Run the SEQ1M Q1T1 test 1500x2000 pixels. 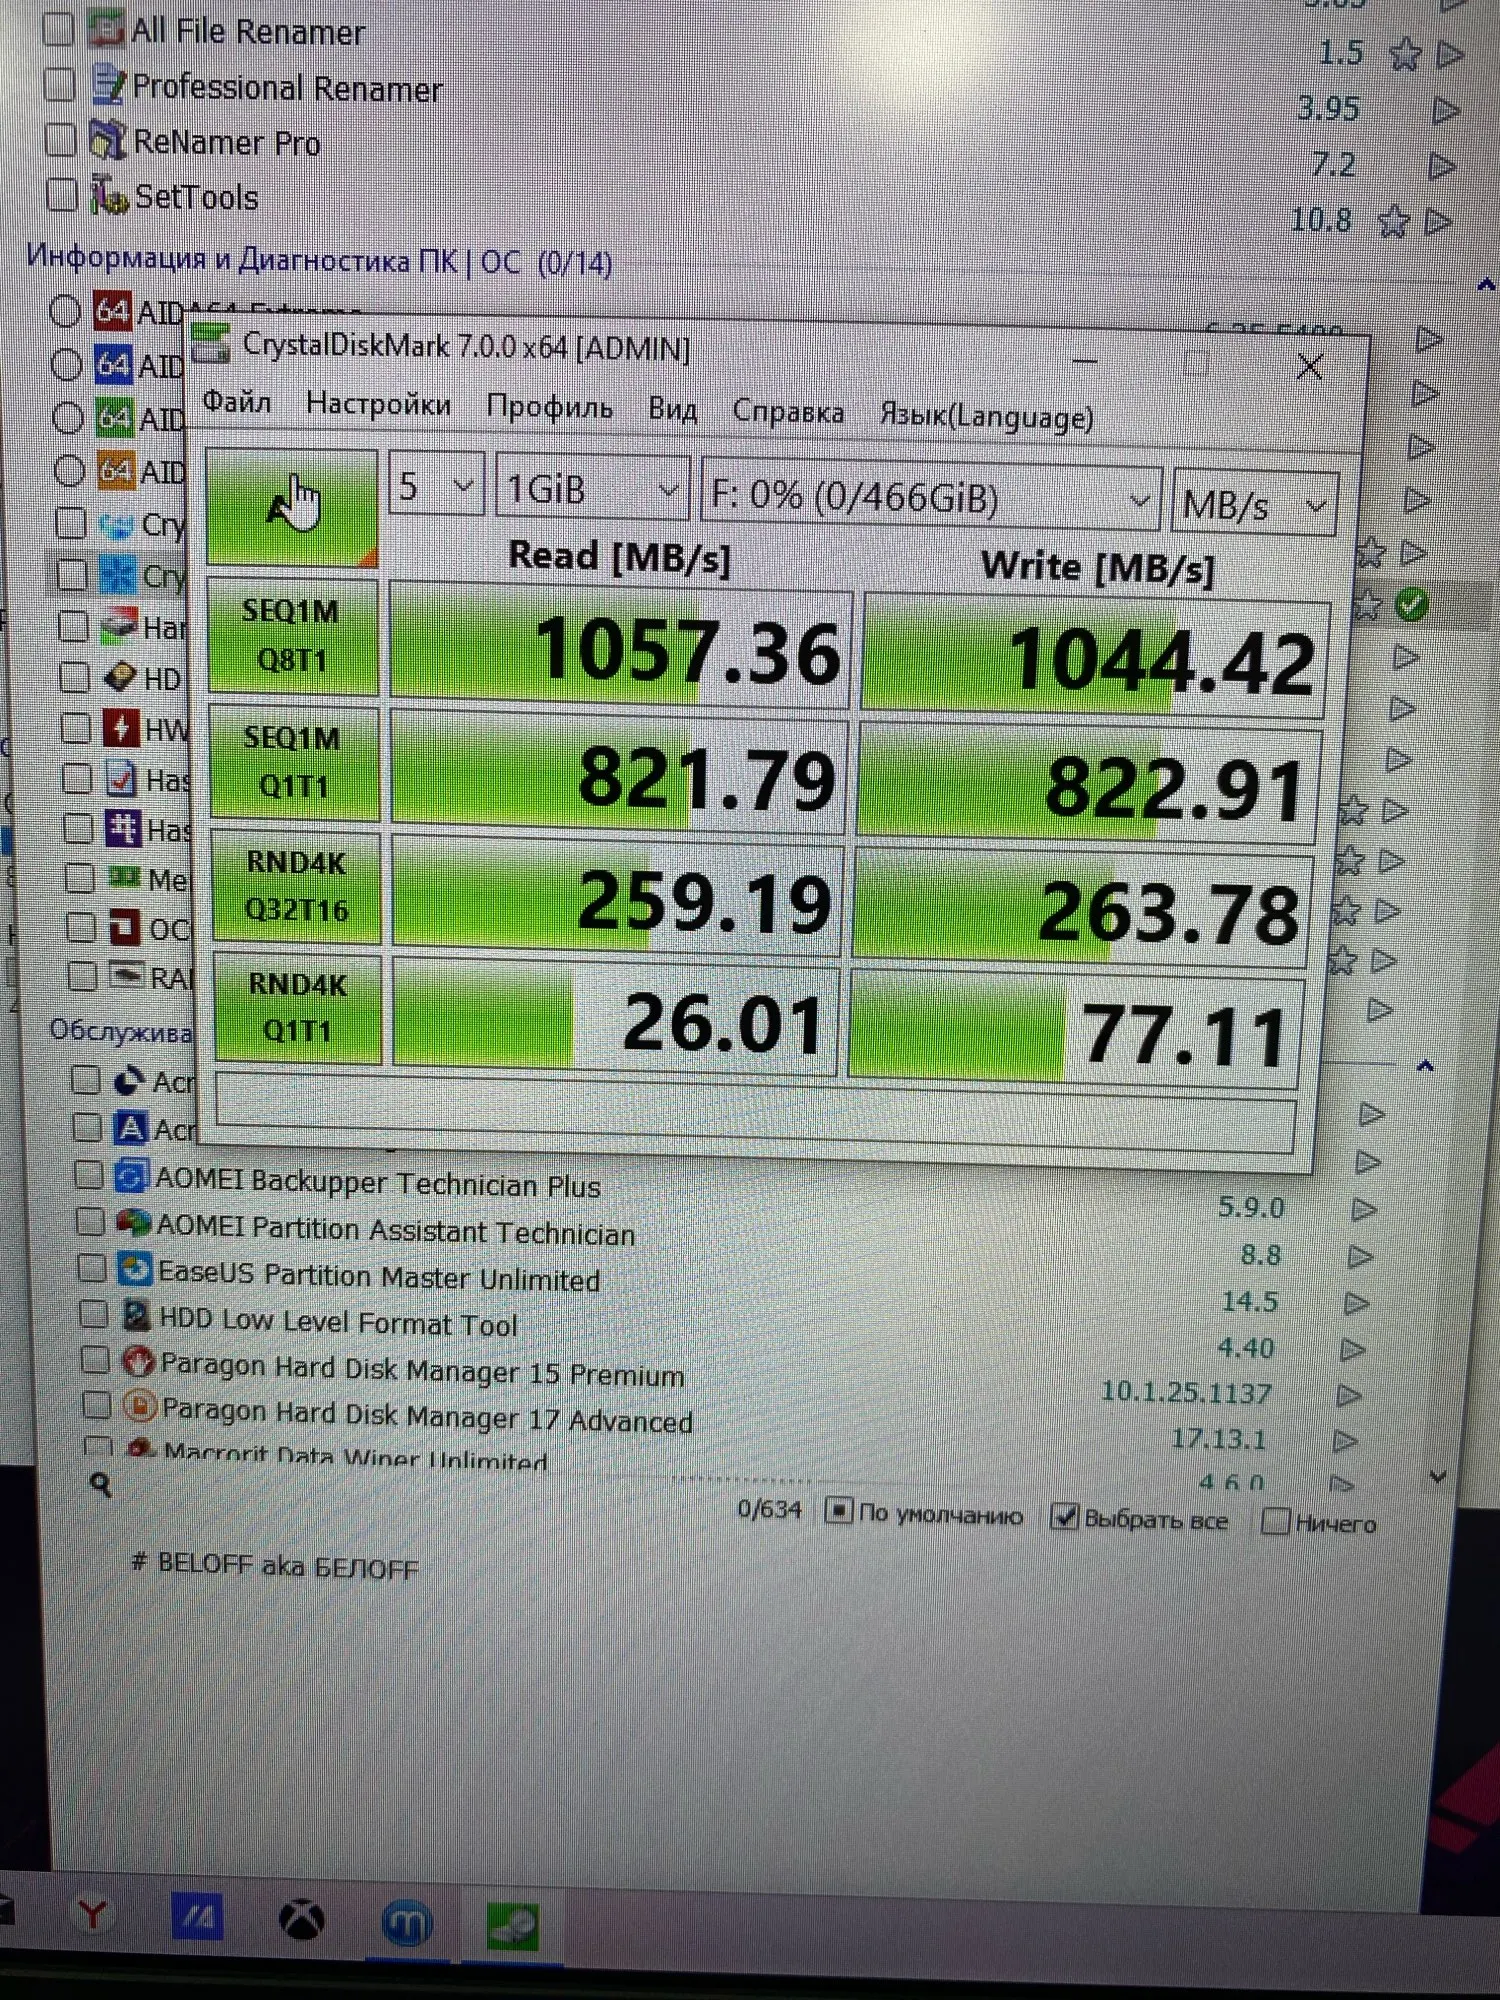pyautogui.click(x=295, y=763)
